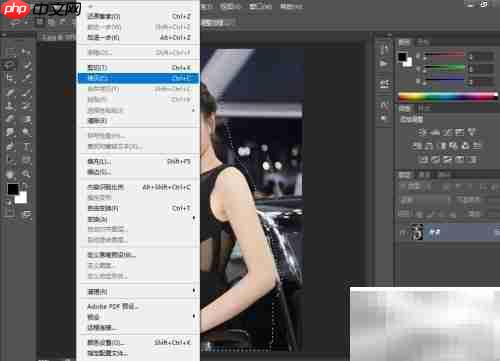Click the lock icon on the layer row
Viewport: 500px width, 361px height.
pyautogui.click(x=497, y=232)
